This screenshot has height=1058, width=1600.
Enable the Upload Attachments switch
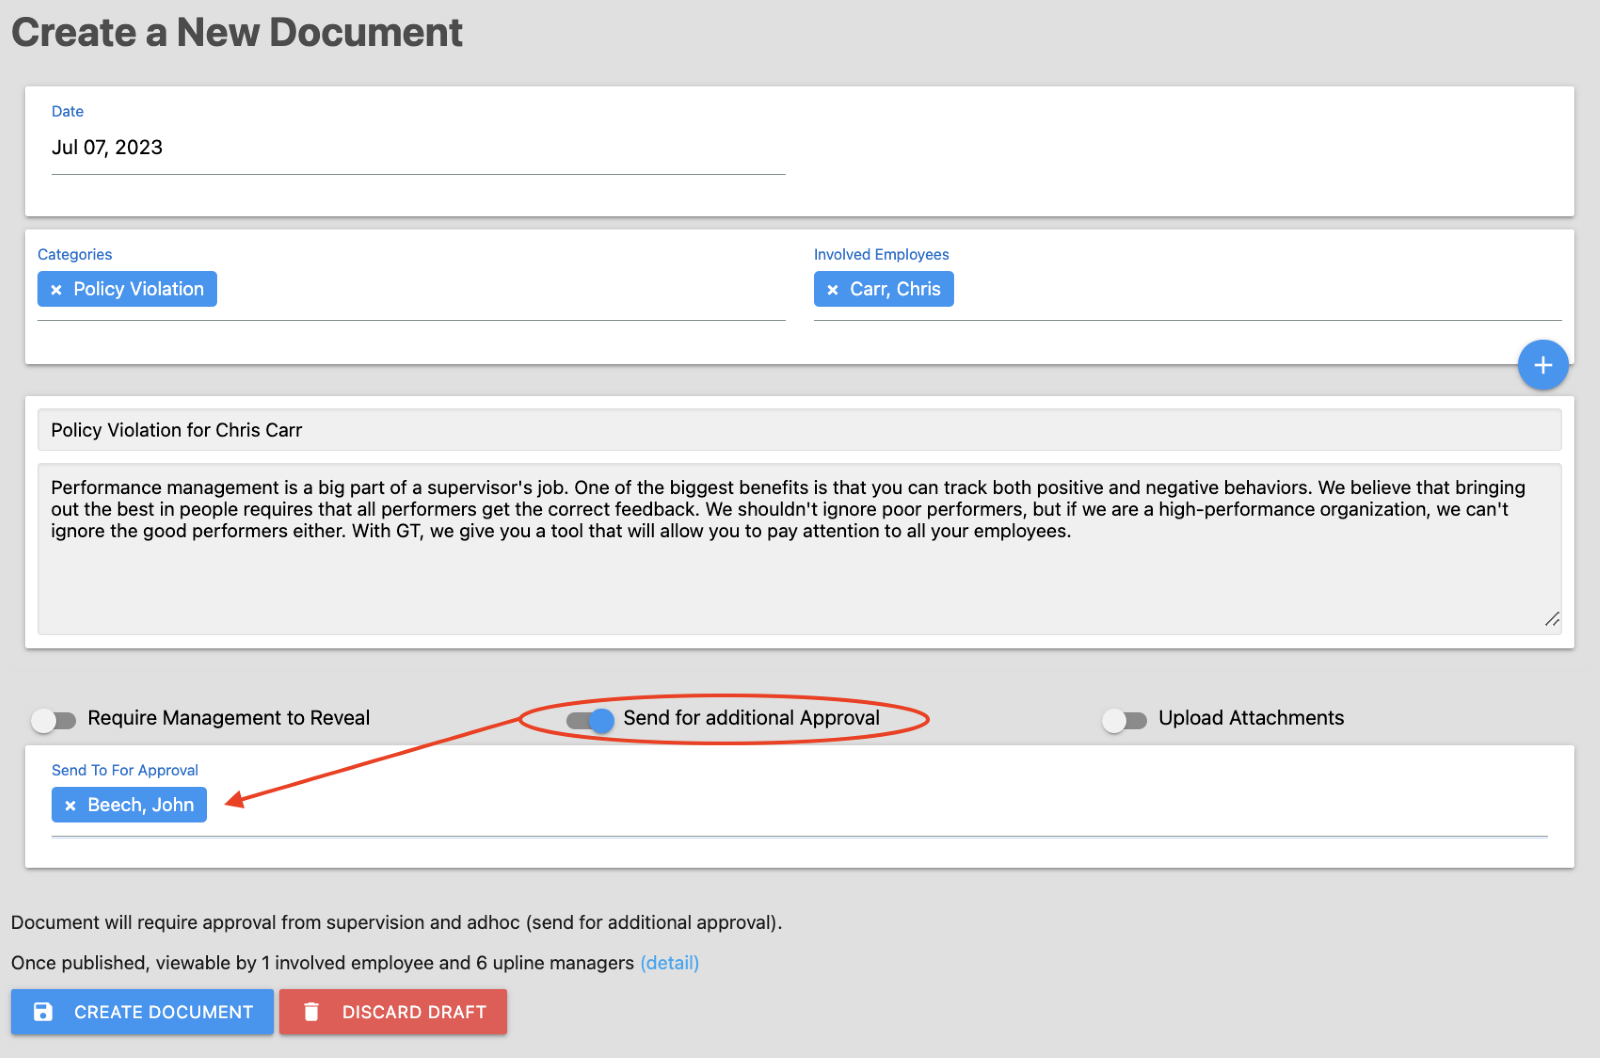(x=1124, y=720)
